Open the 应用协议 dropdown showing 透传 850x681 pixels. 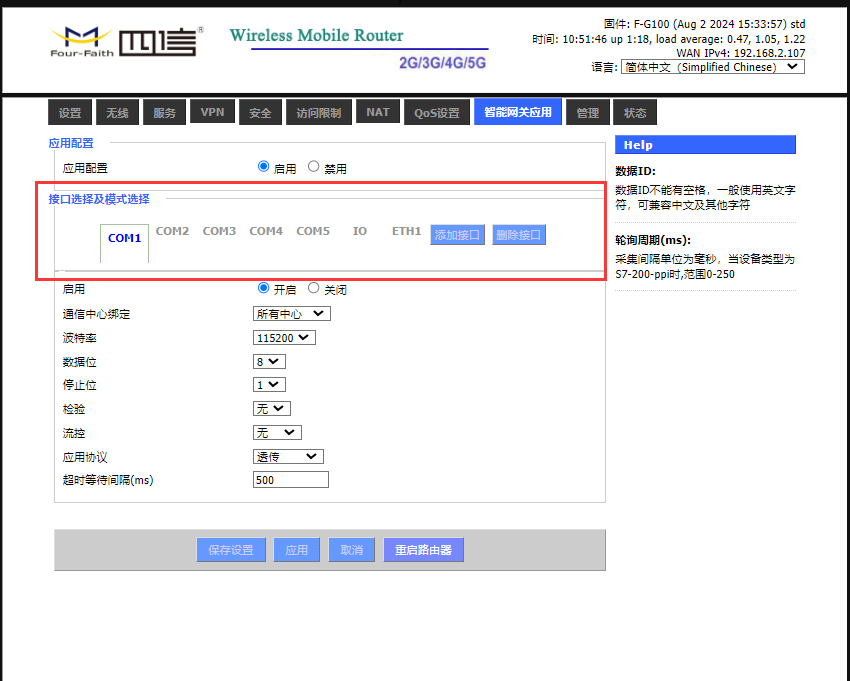(x=288, y=457)
